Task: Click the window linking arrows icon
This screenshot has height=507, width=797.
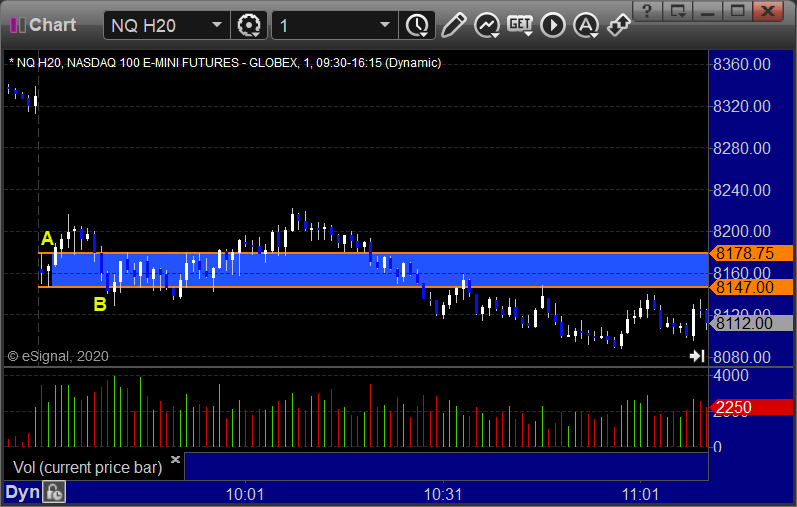Action: (619, 25)
